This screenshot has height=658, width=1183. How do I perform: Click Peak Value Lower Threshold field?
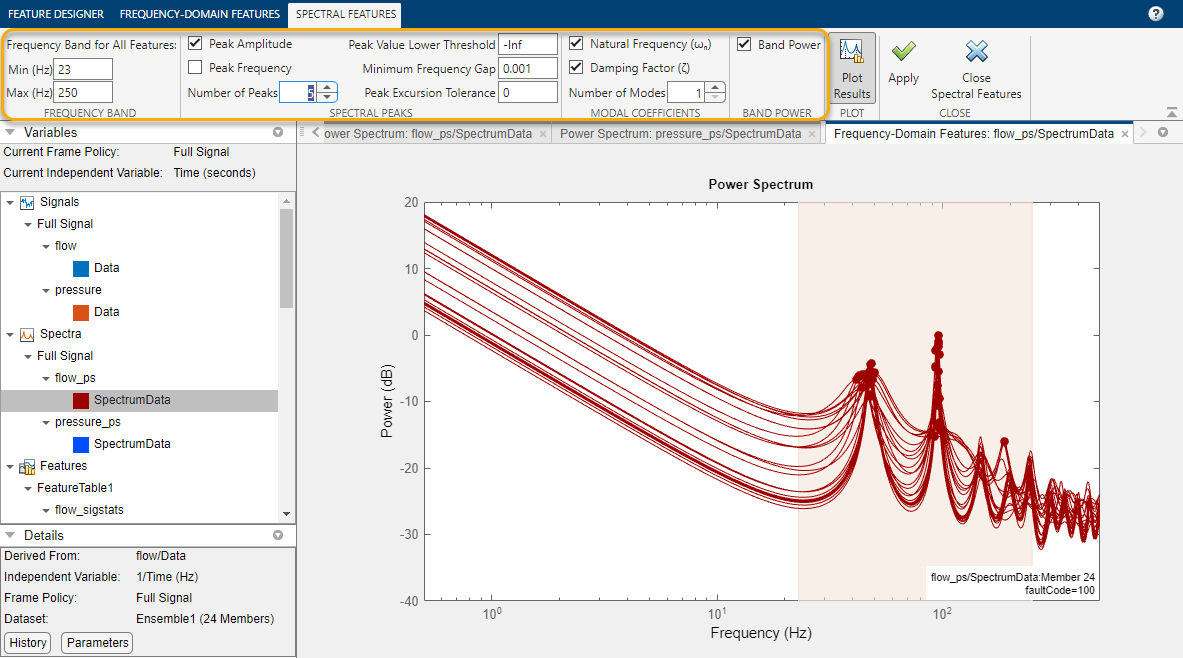point(528,45)
